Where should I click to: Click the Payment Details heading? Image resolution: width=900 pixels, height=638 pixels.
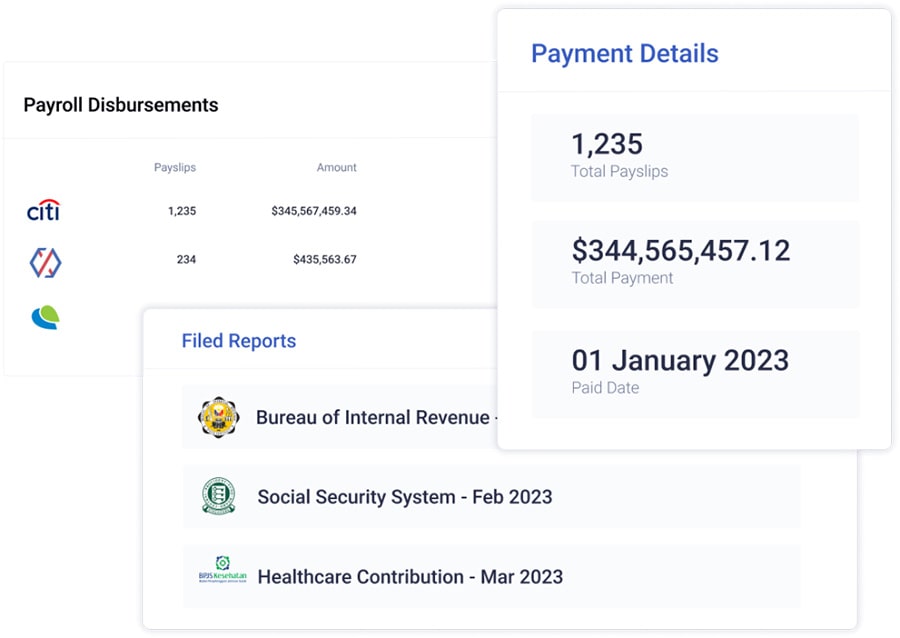625,54
